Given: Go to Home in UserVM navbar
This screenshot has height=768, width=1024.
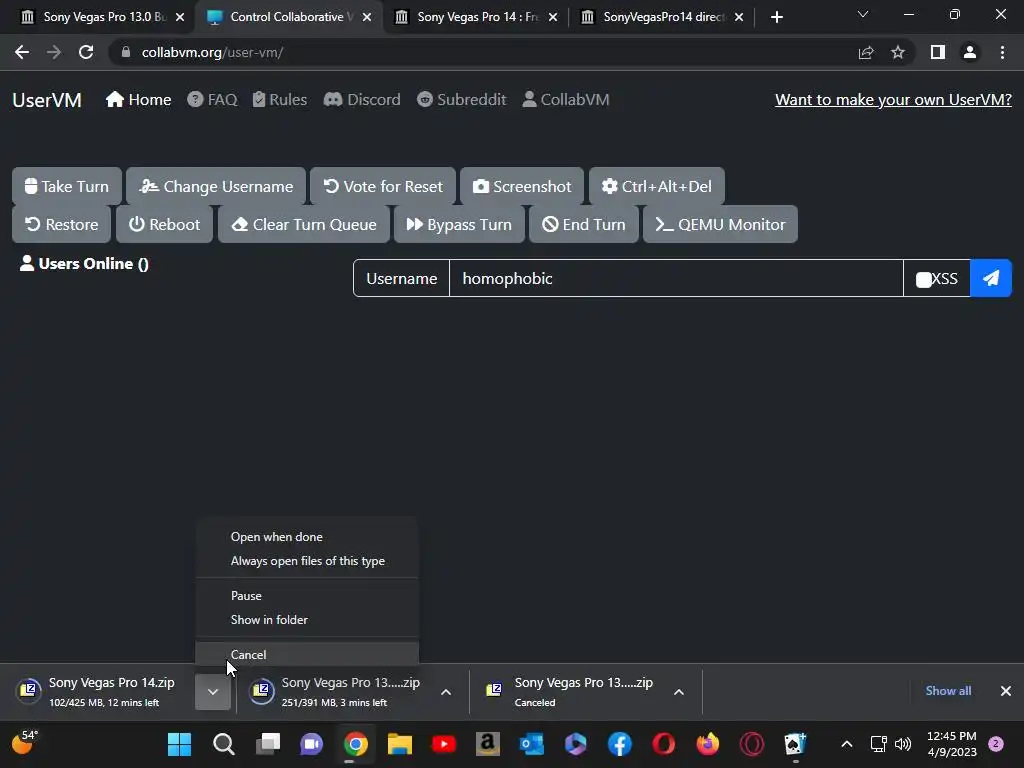Looking at the screenshot, I should tap(138, 99).
